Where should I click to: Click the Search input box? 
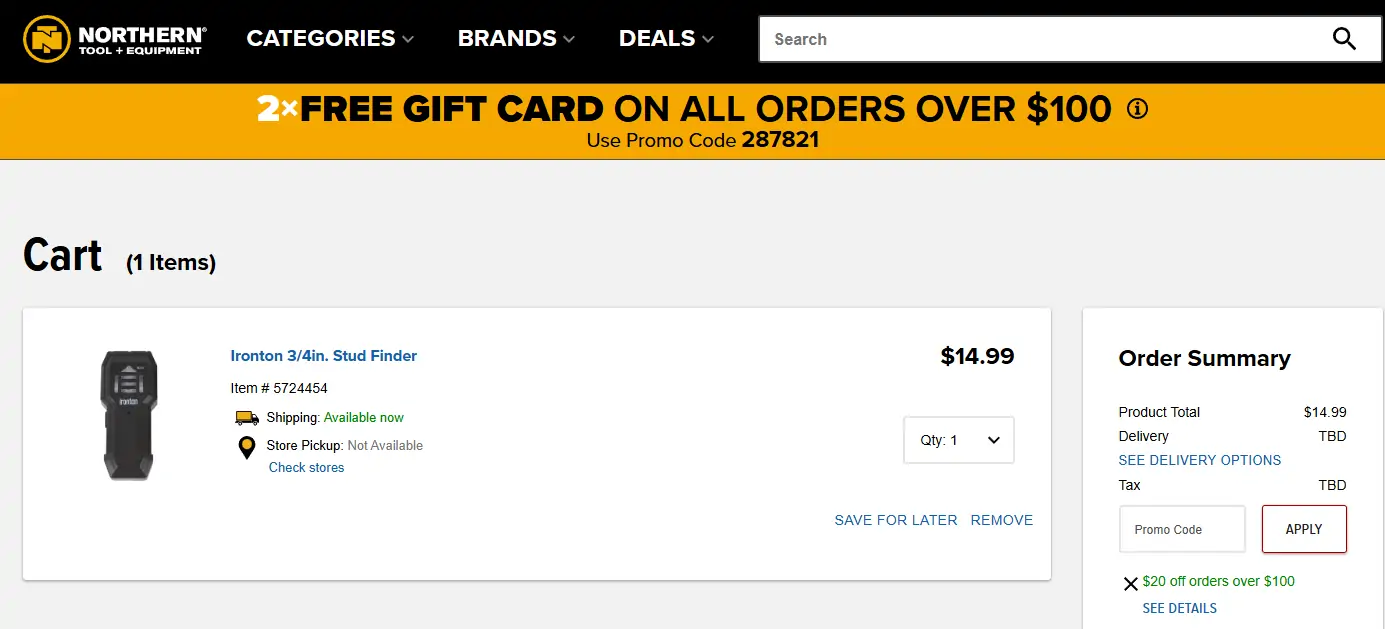(1040, 39)
